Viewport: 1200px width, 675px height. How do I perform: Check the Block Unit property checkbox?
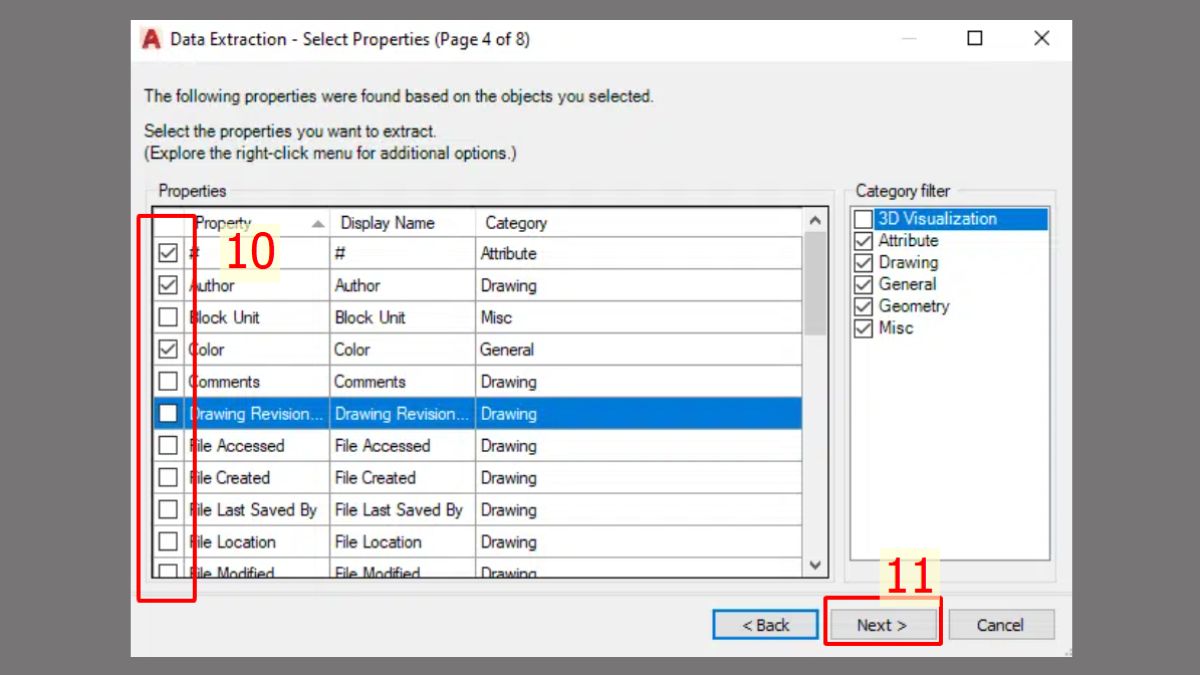[x=168, y=317]
